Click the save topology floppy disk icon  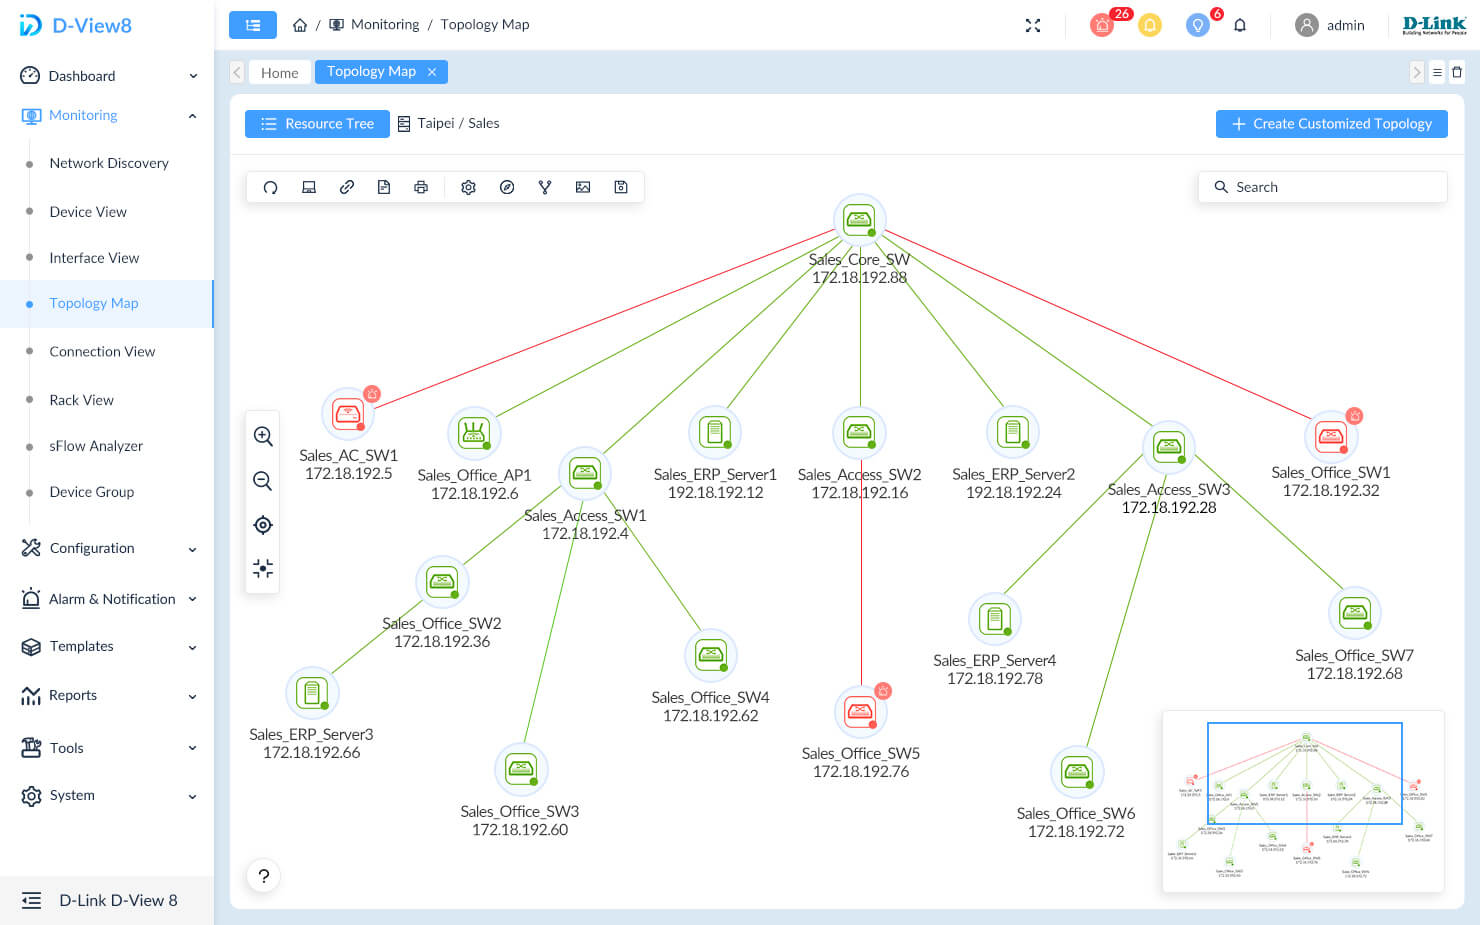(621, 187)
